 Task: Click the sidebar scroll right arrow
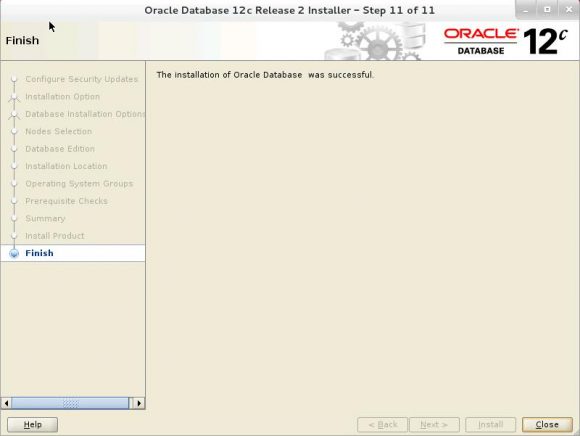pyautogui.click(x=139, y=403)
